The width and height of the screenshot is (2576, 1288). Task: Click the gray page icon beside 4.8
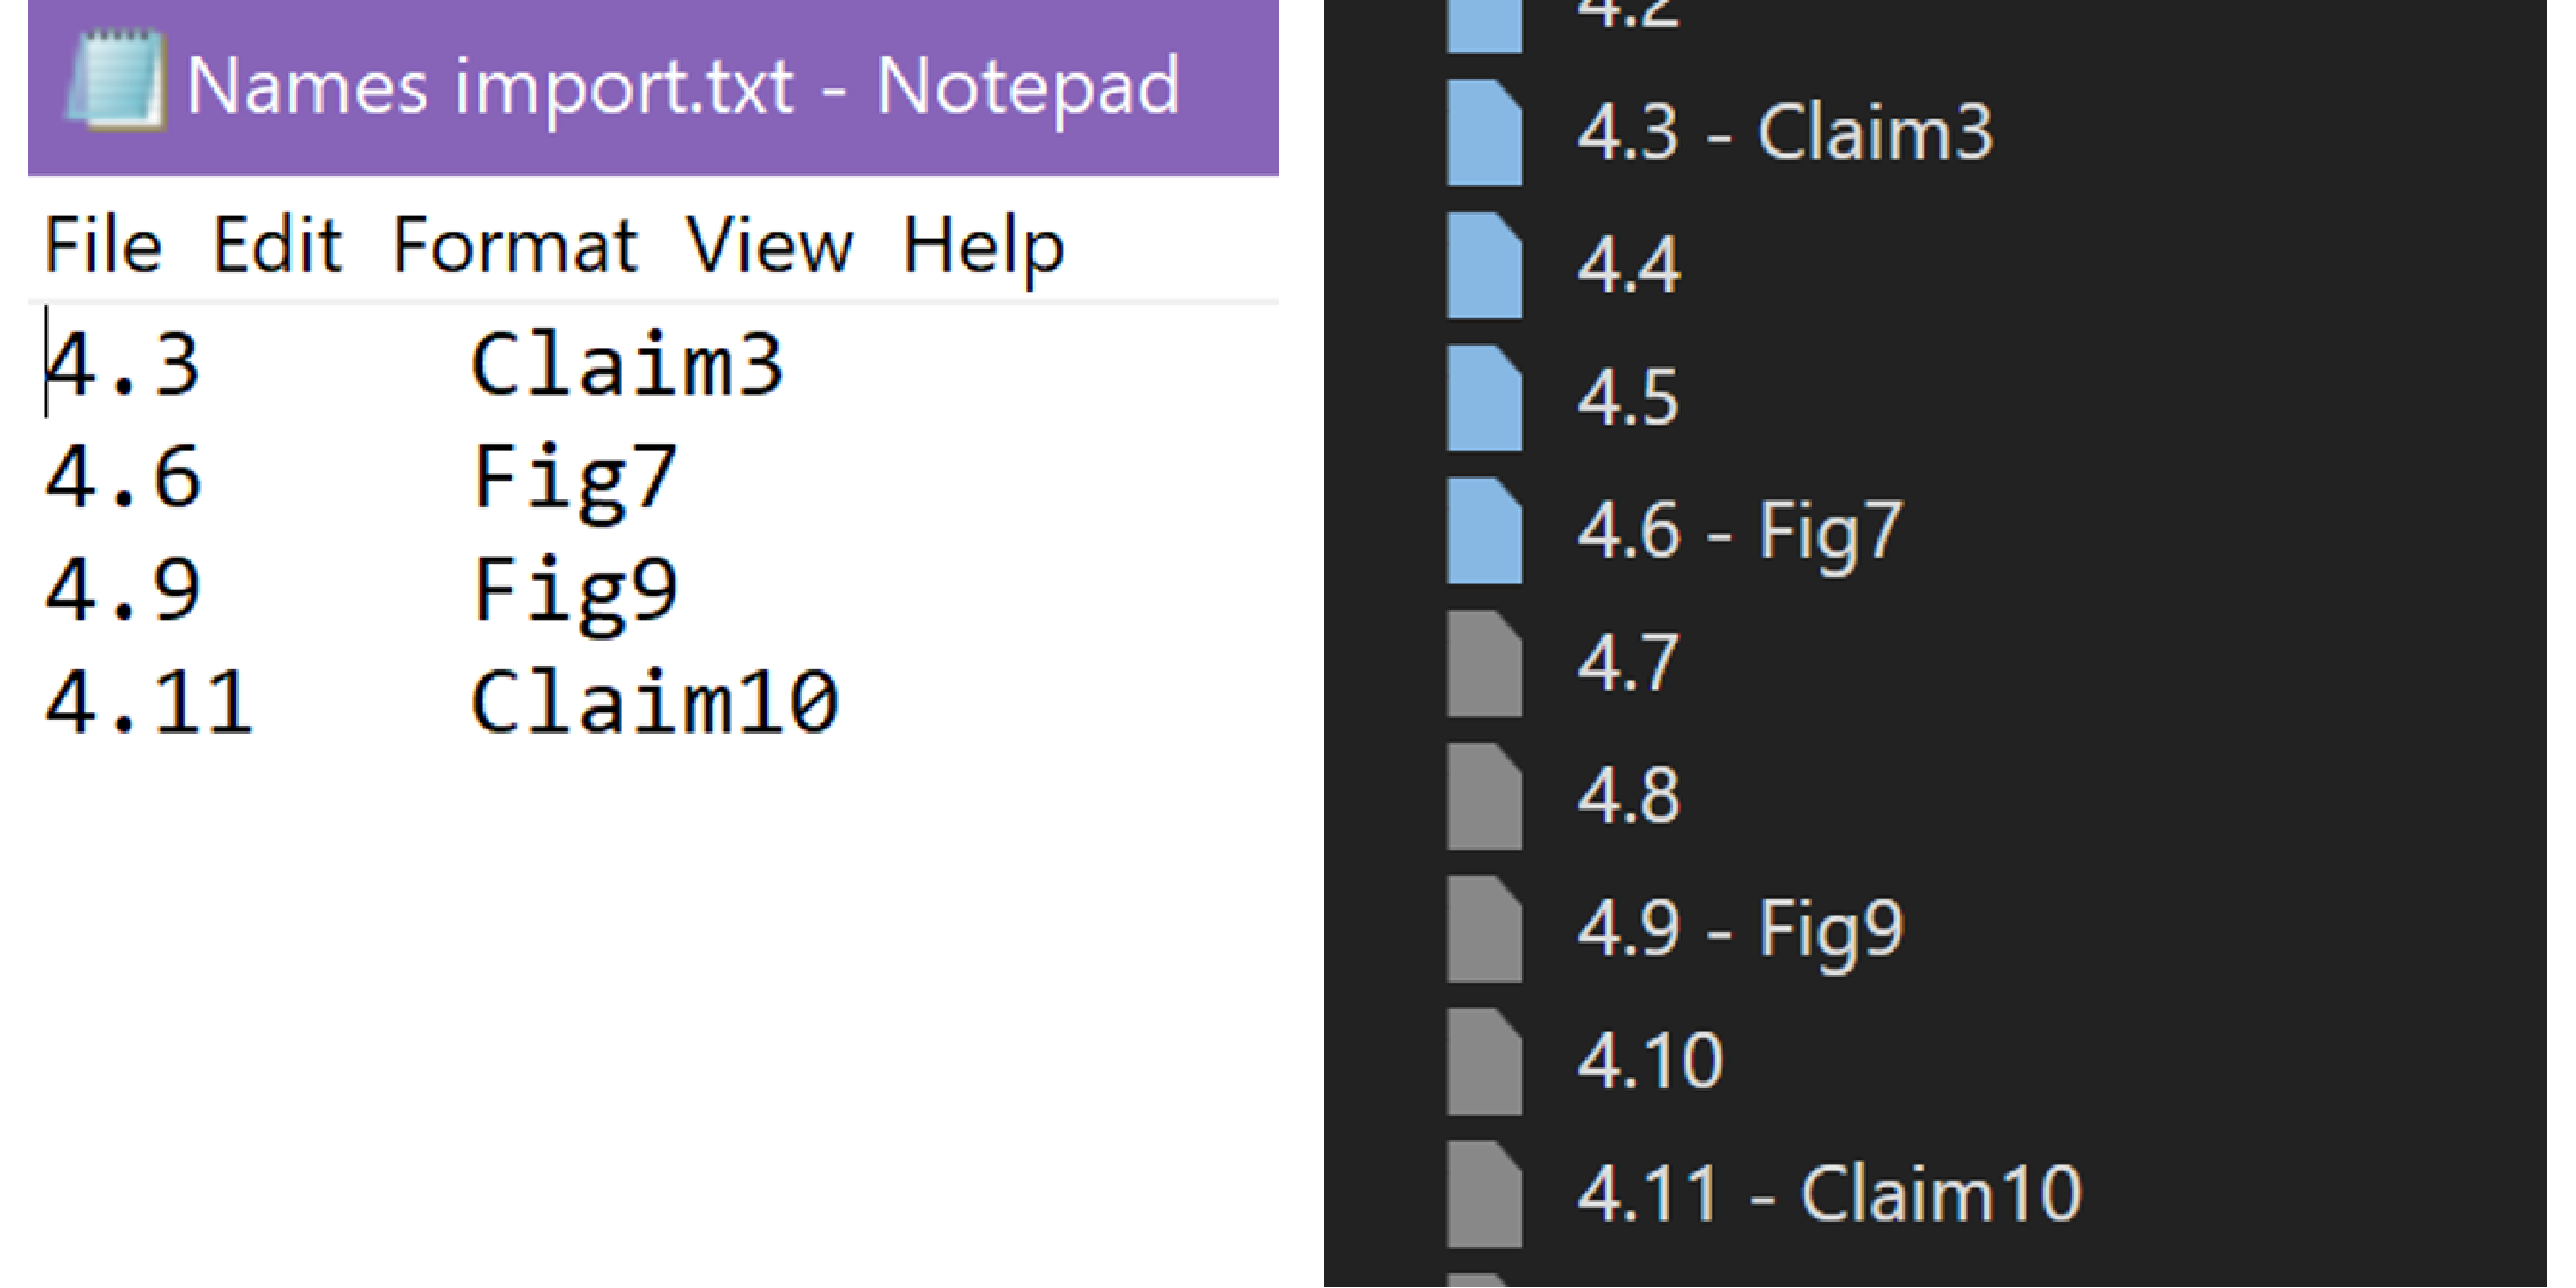pos(1484,796)
